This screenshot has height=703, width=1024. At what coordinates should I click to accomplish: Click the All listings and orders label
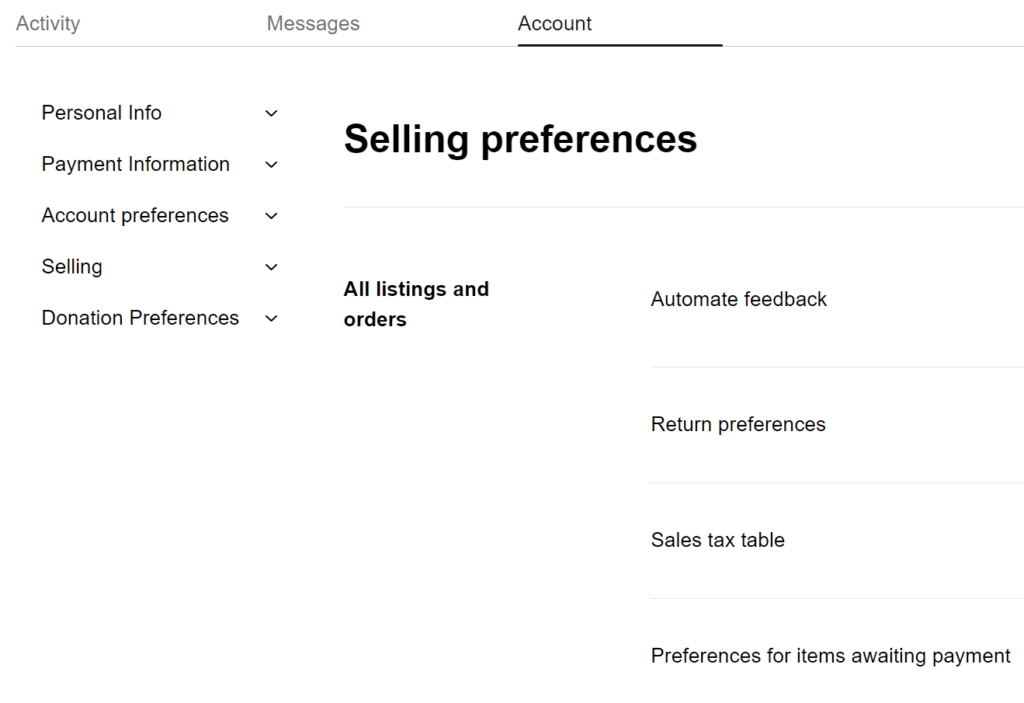tap(416, 303)
